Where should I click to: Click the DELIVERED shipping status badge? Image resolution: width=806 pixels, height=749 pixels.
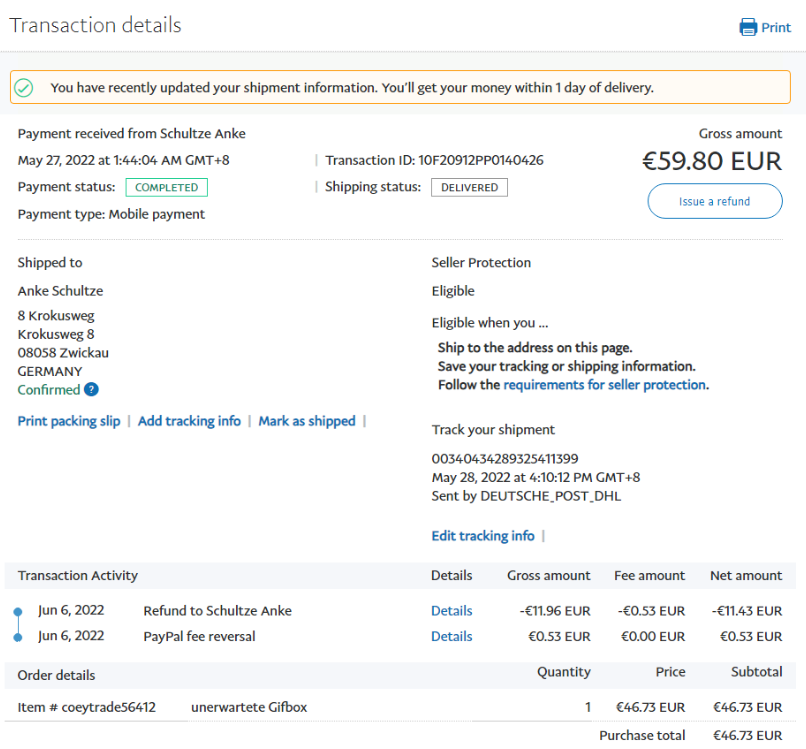pos(469,187)
